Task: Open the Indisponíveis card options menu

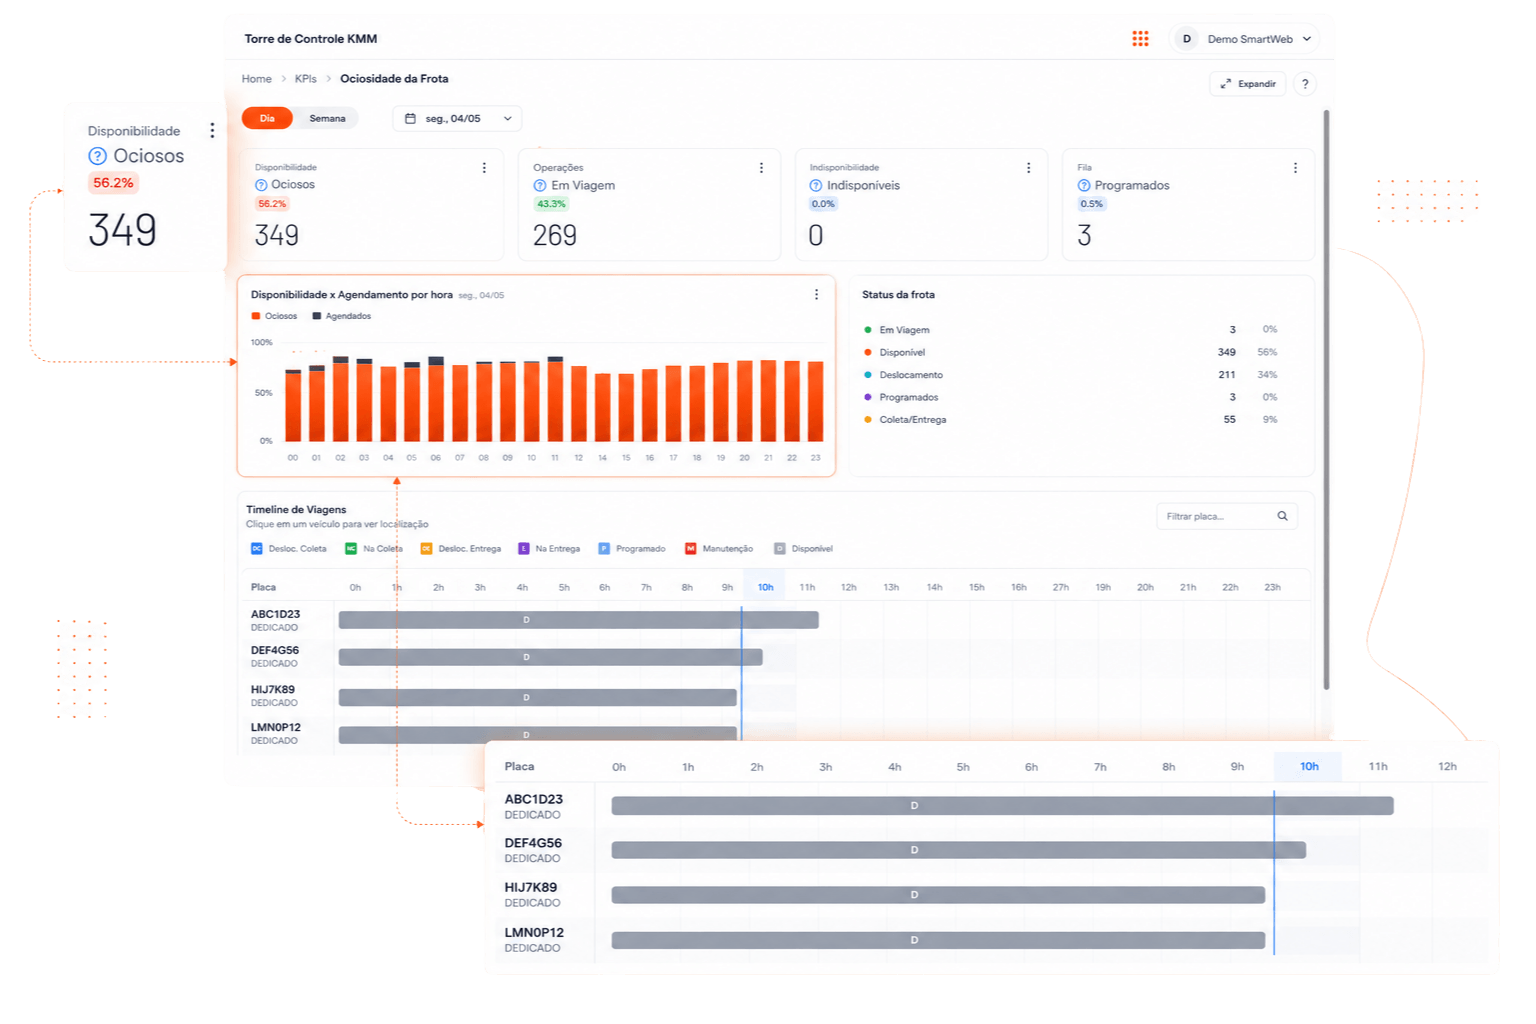Action: [1028, 168]
